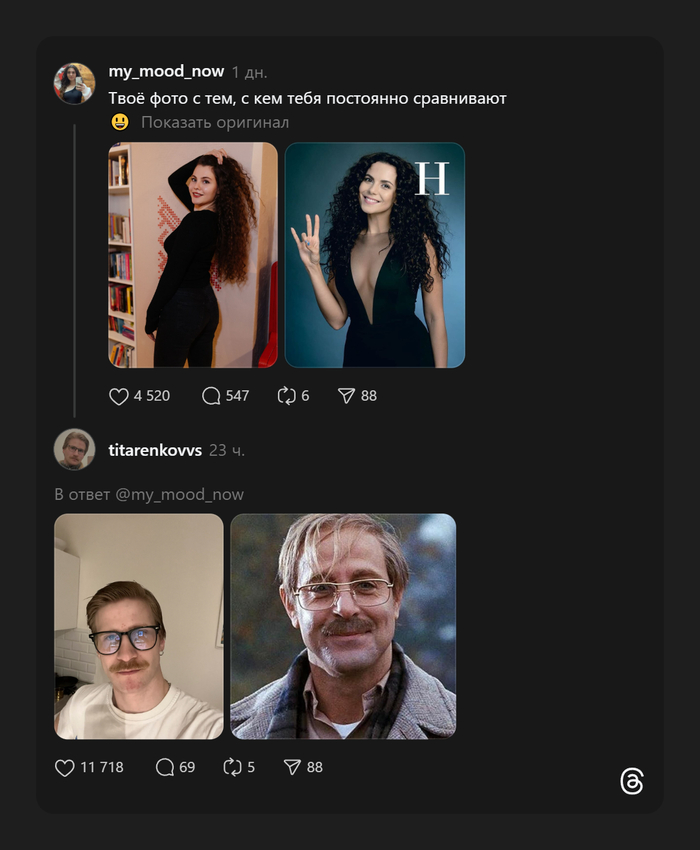Open the bookshelf photo in first post
Viewport: 700px width, 850px height.
click(193, 255)
